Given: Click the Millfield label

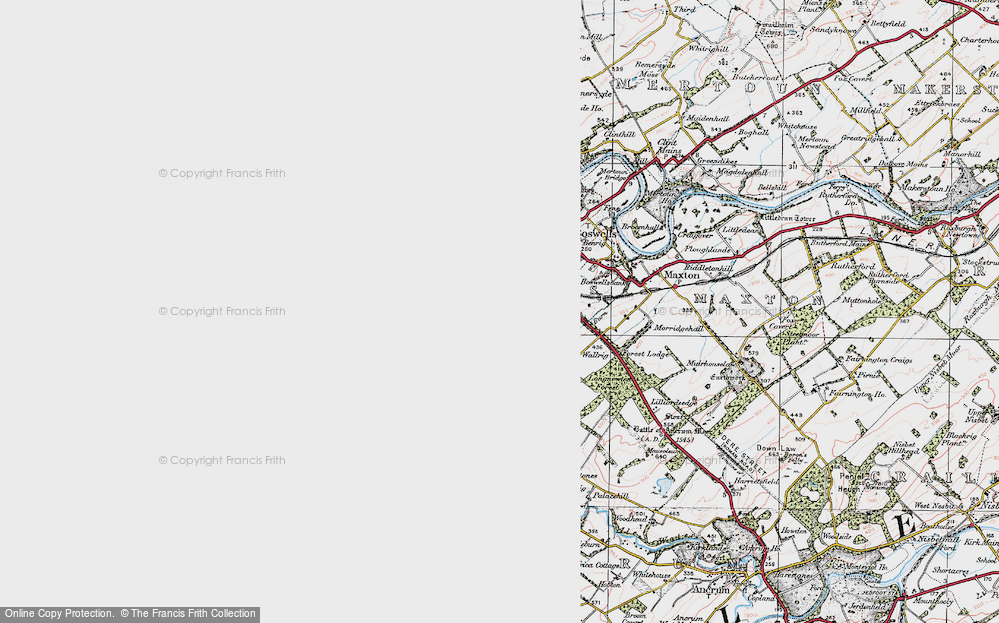Looking at the screenshot, I should (x=865, y=110).
